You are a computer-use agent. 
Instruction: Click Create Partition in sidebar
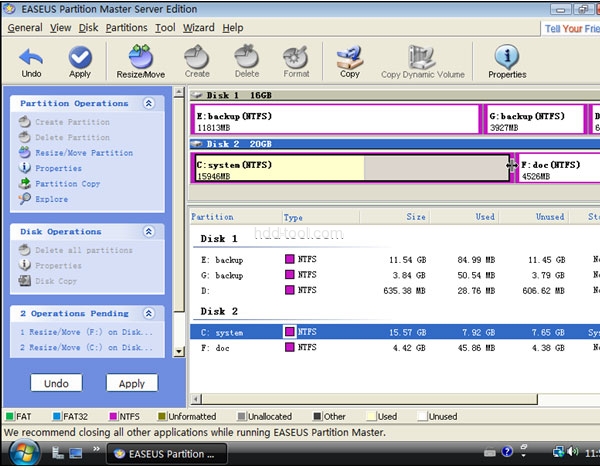click(x=64, y=122)
